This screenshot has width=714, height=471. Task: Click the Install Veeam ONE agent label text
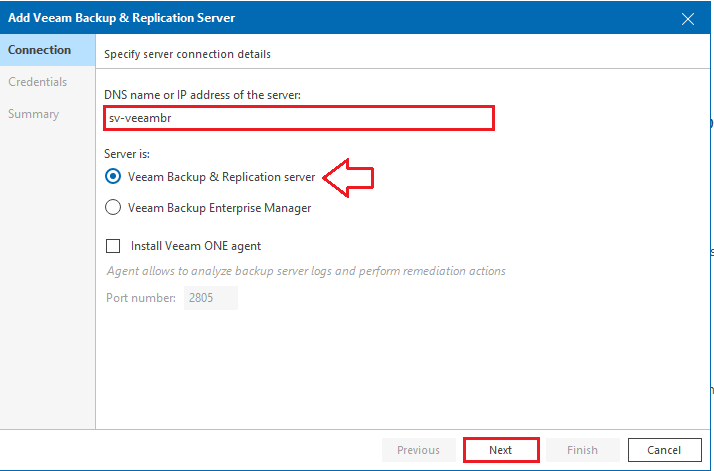tap(196, 246)
